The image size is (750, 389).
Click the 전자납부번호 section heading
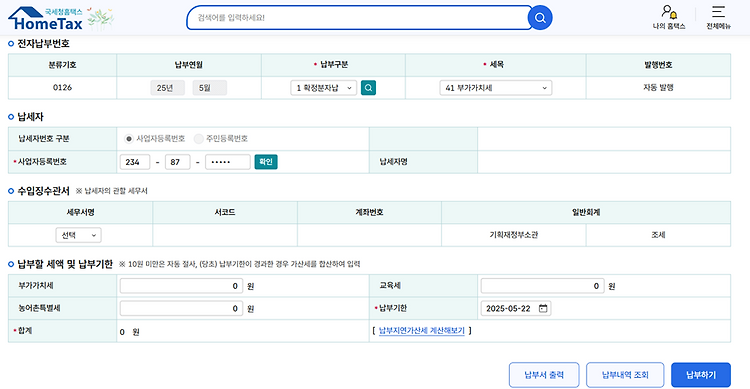coord(44,44)
